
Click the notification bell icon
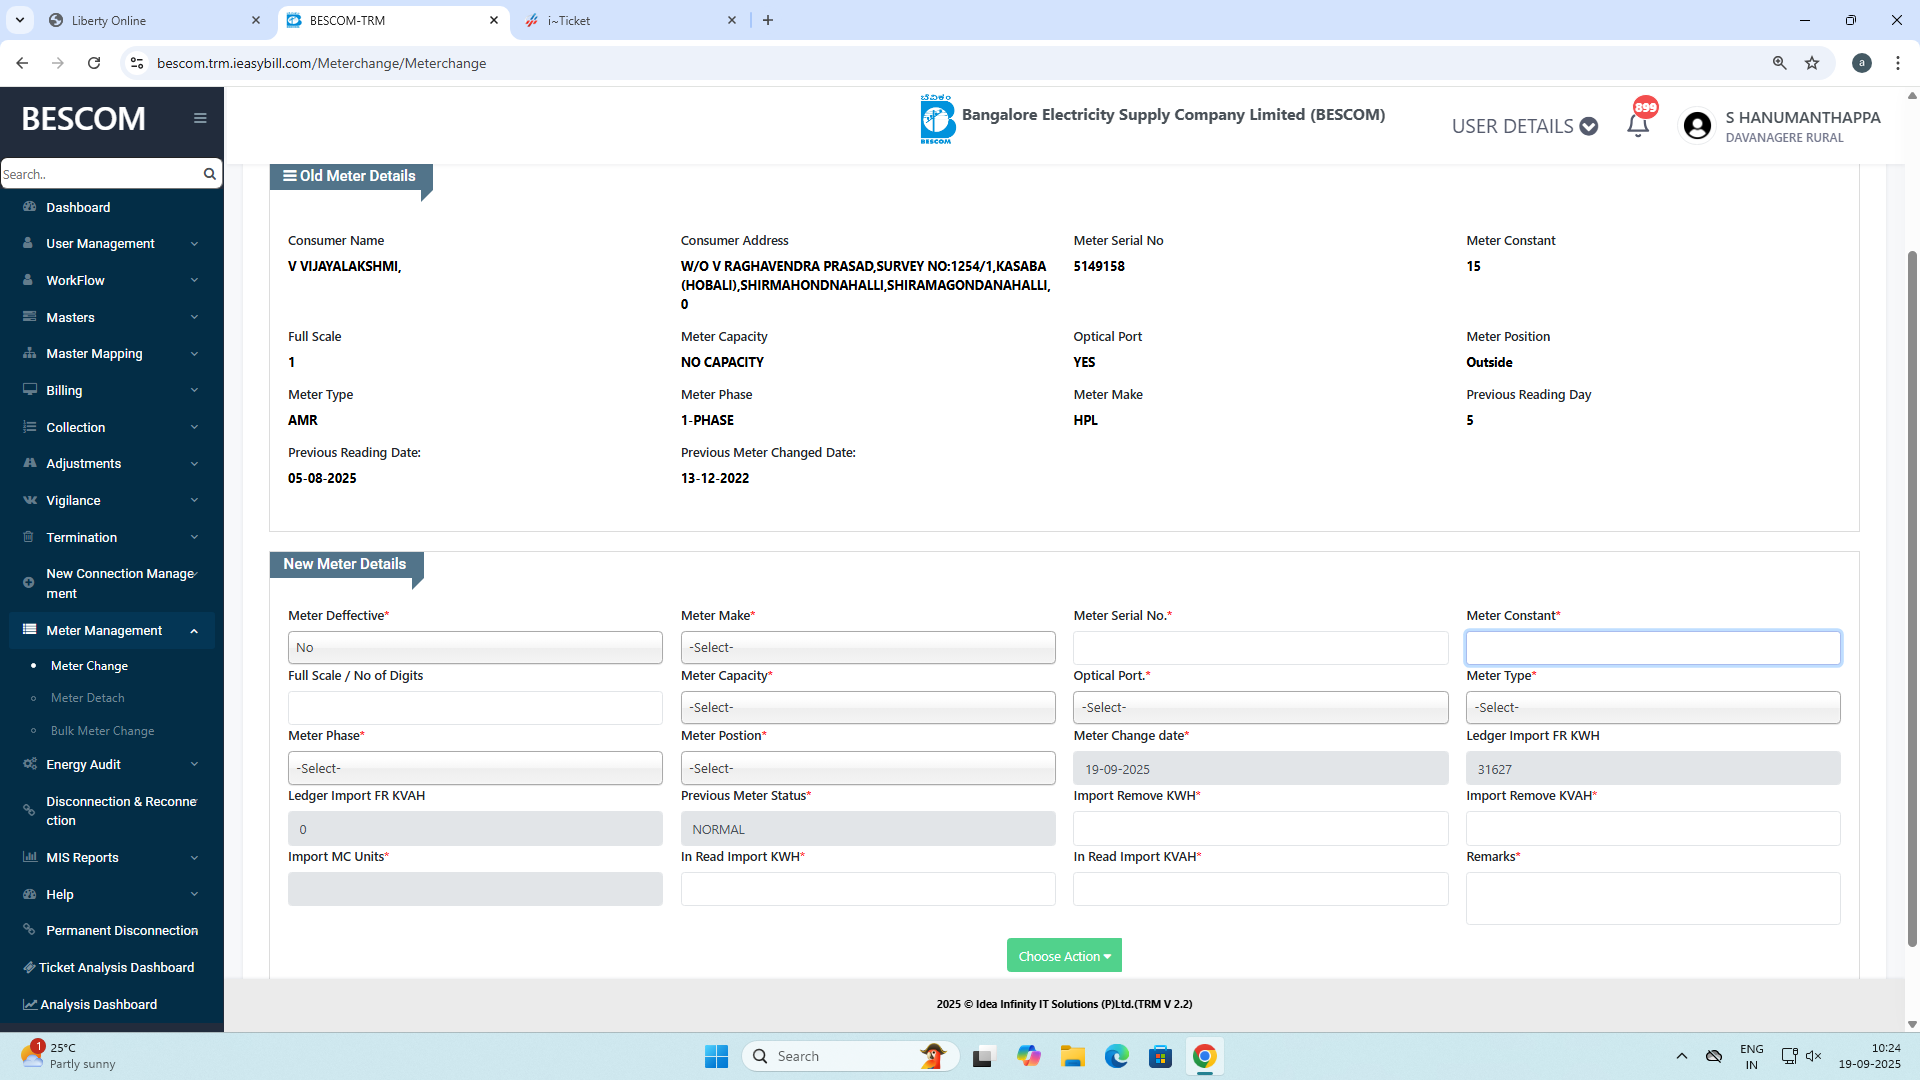click(1637, 126)
